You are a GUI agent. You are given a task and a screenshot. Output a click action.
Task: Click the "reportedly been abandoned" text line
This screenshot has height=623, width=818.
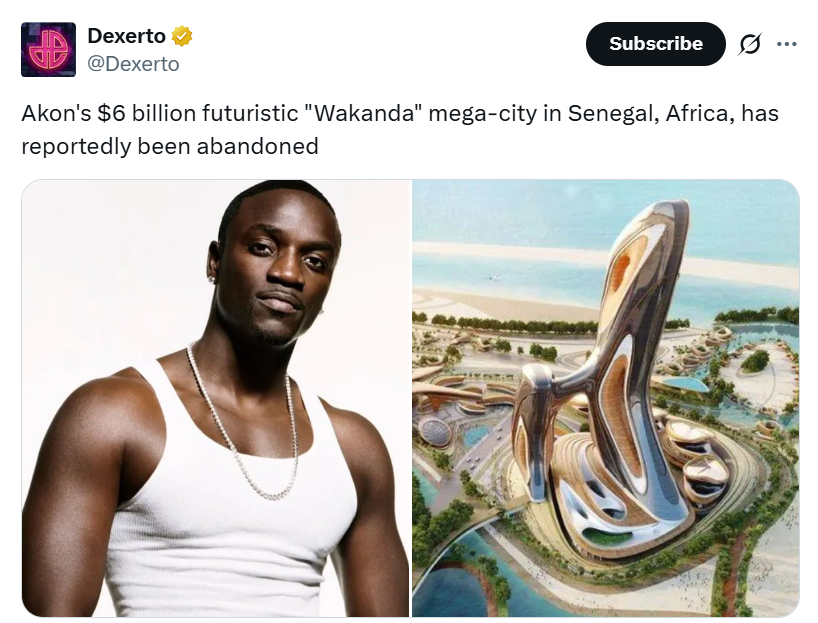(x=170, y=146)
